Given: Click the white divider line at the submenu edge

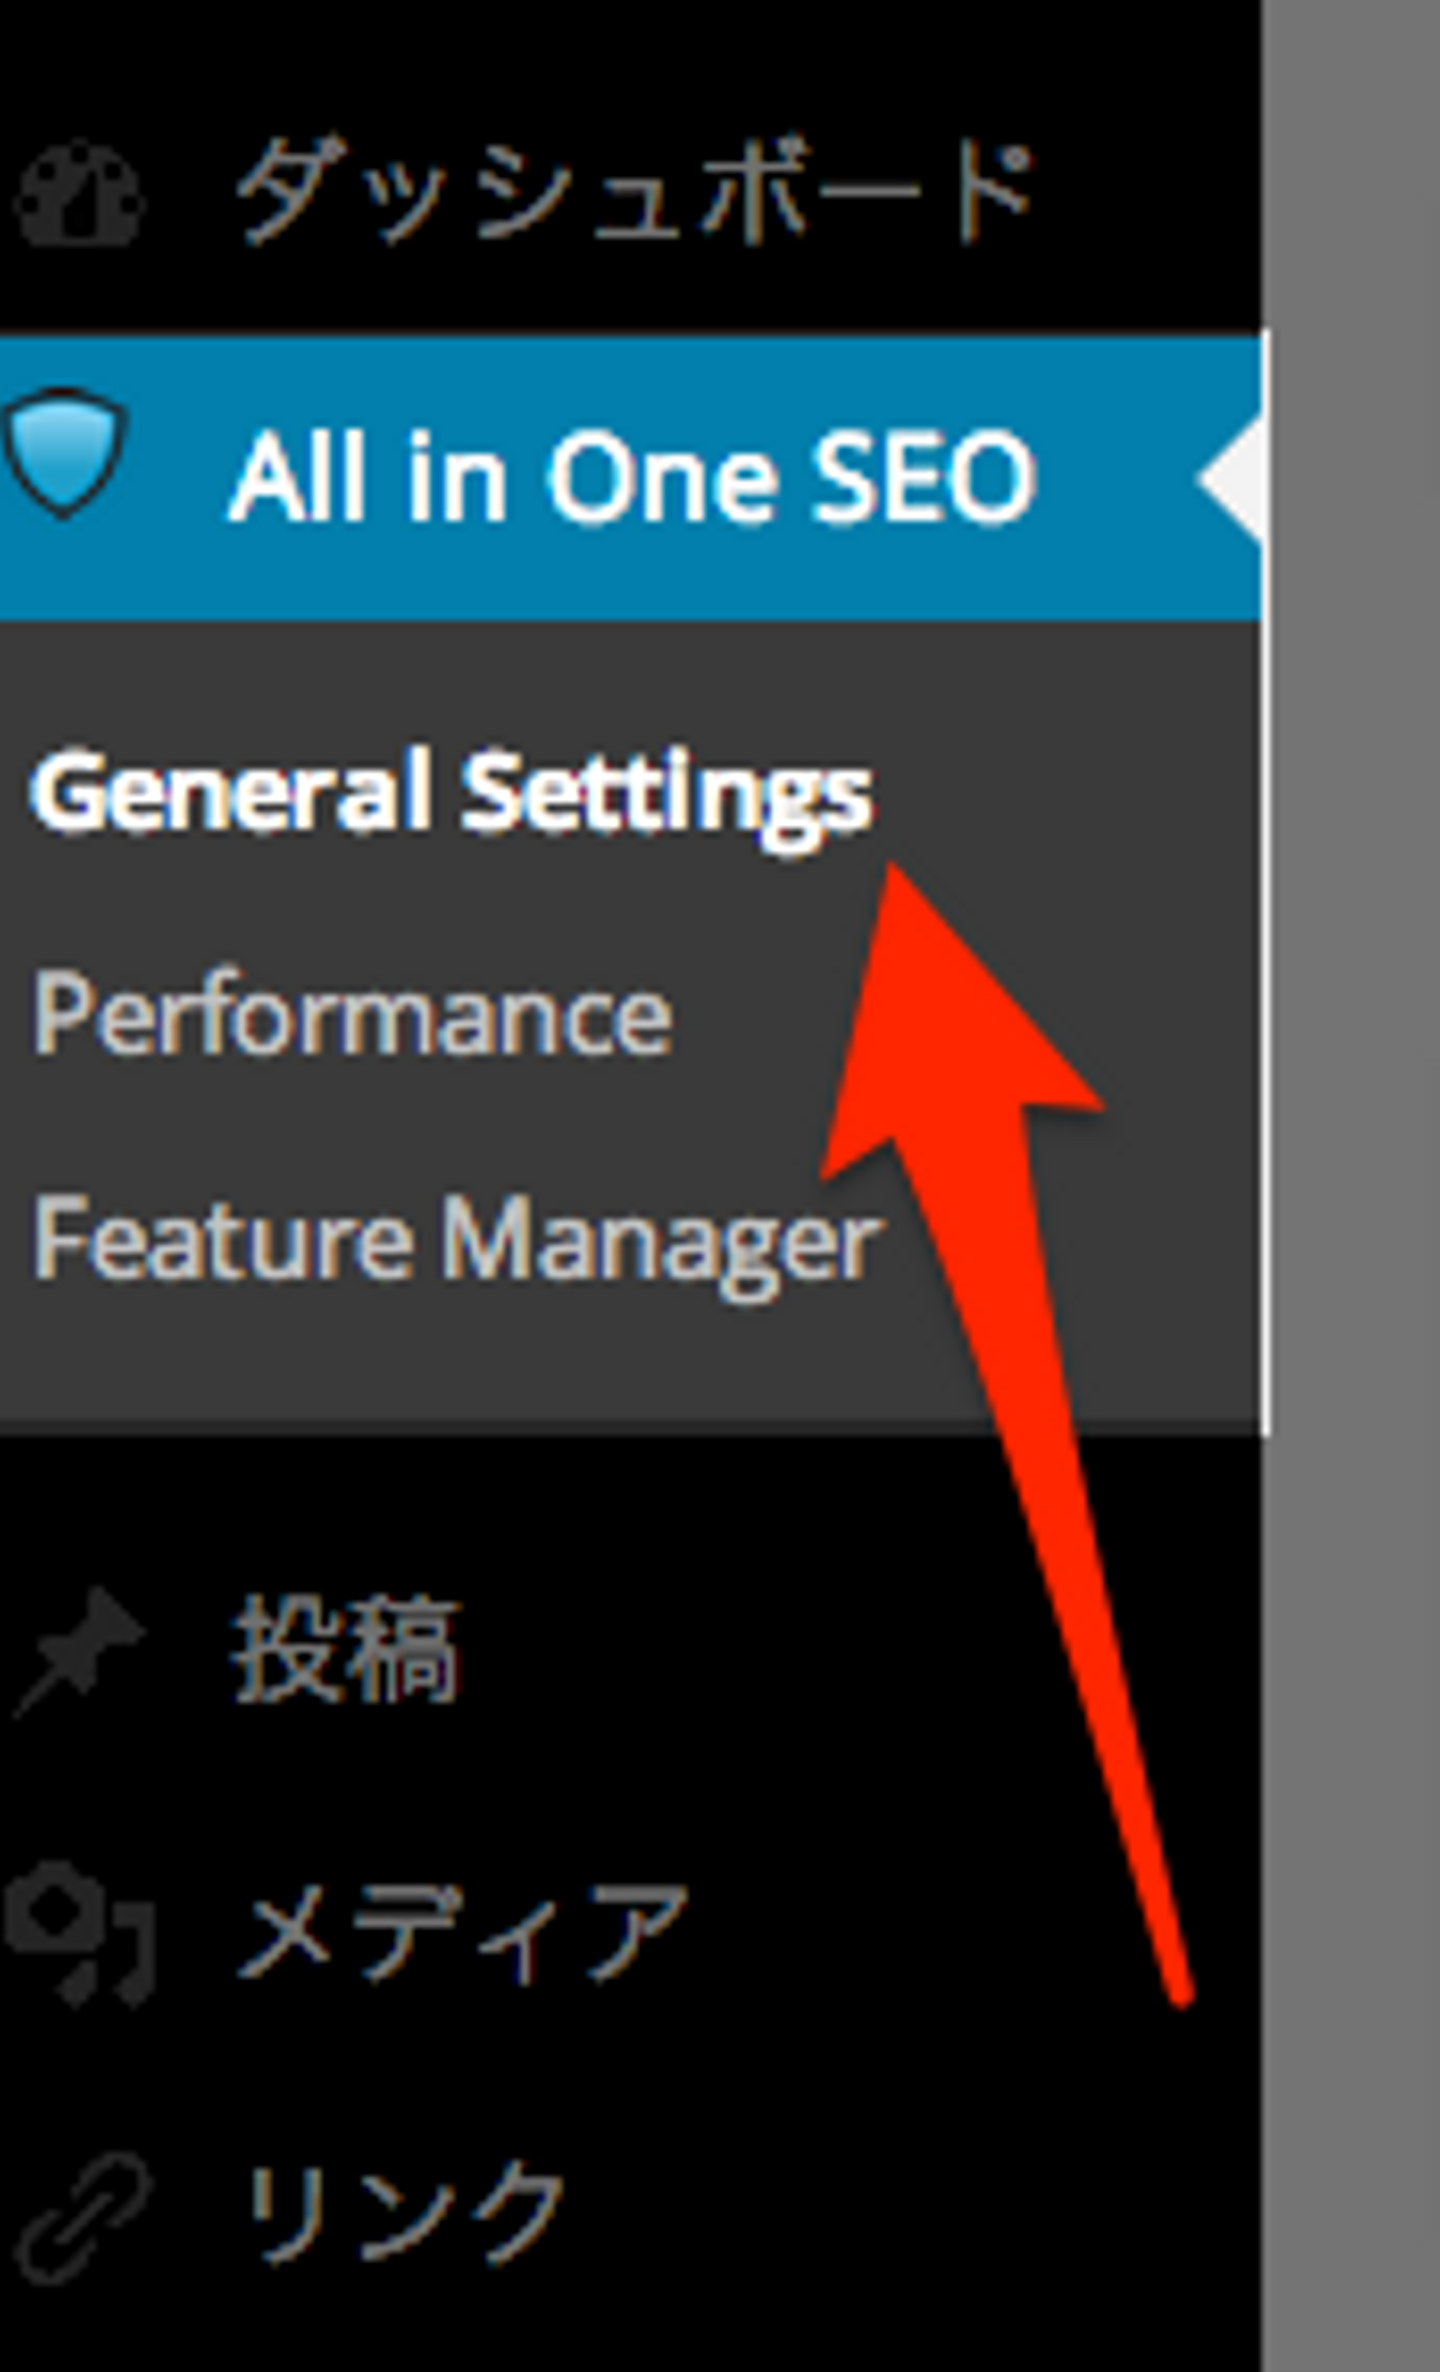Looking at the screenshot, I should click(x=1265, y=1000).
